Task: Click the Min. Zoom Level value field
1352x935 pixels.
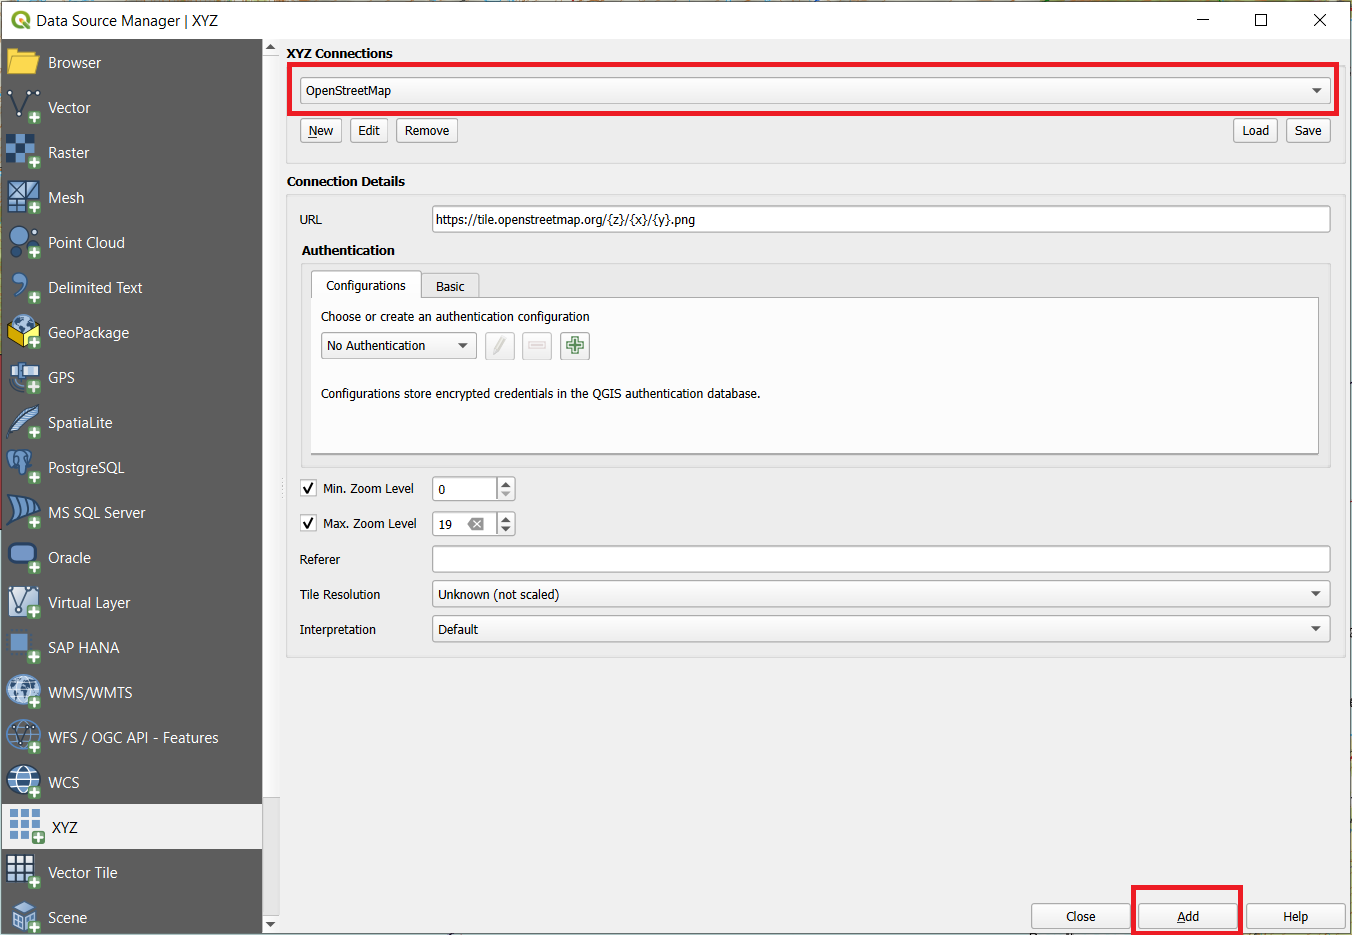Action: click(x=465, y=489)
